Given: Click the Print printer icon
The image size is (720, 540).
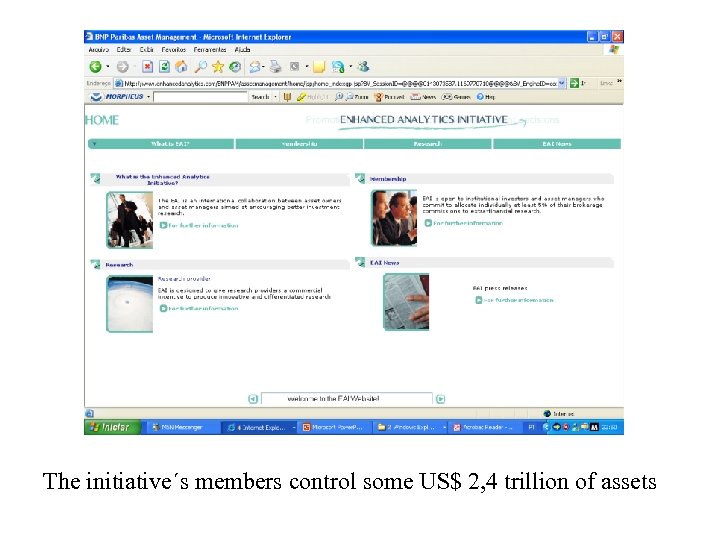Looking at the screenshot, I should [x=276, y=67].
